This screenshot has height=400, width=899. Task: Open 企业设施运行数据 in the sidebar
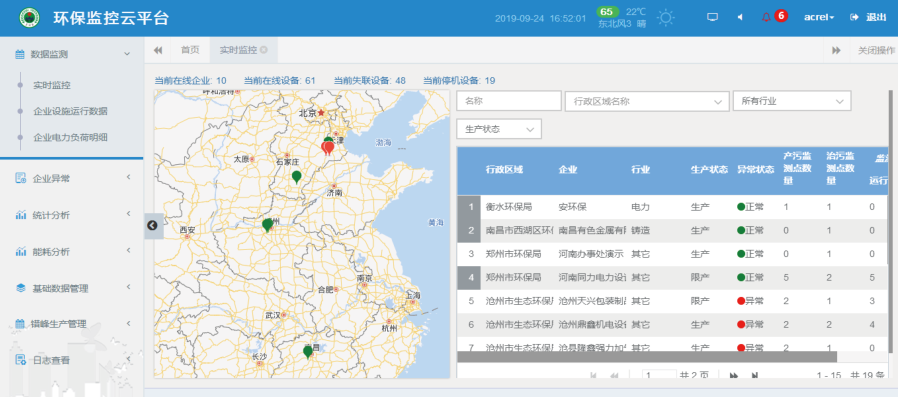pyautogui.click(x=70, y=111)
